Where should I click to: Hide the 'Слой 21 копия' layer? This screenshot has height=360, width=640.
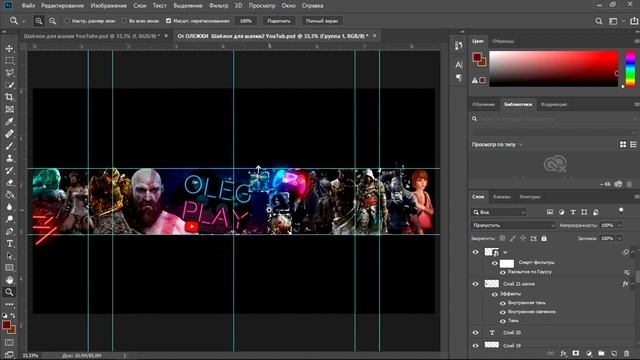tap(476, 284)
